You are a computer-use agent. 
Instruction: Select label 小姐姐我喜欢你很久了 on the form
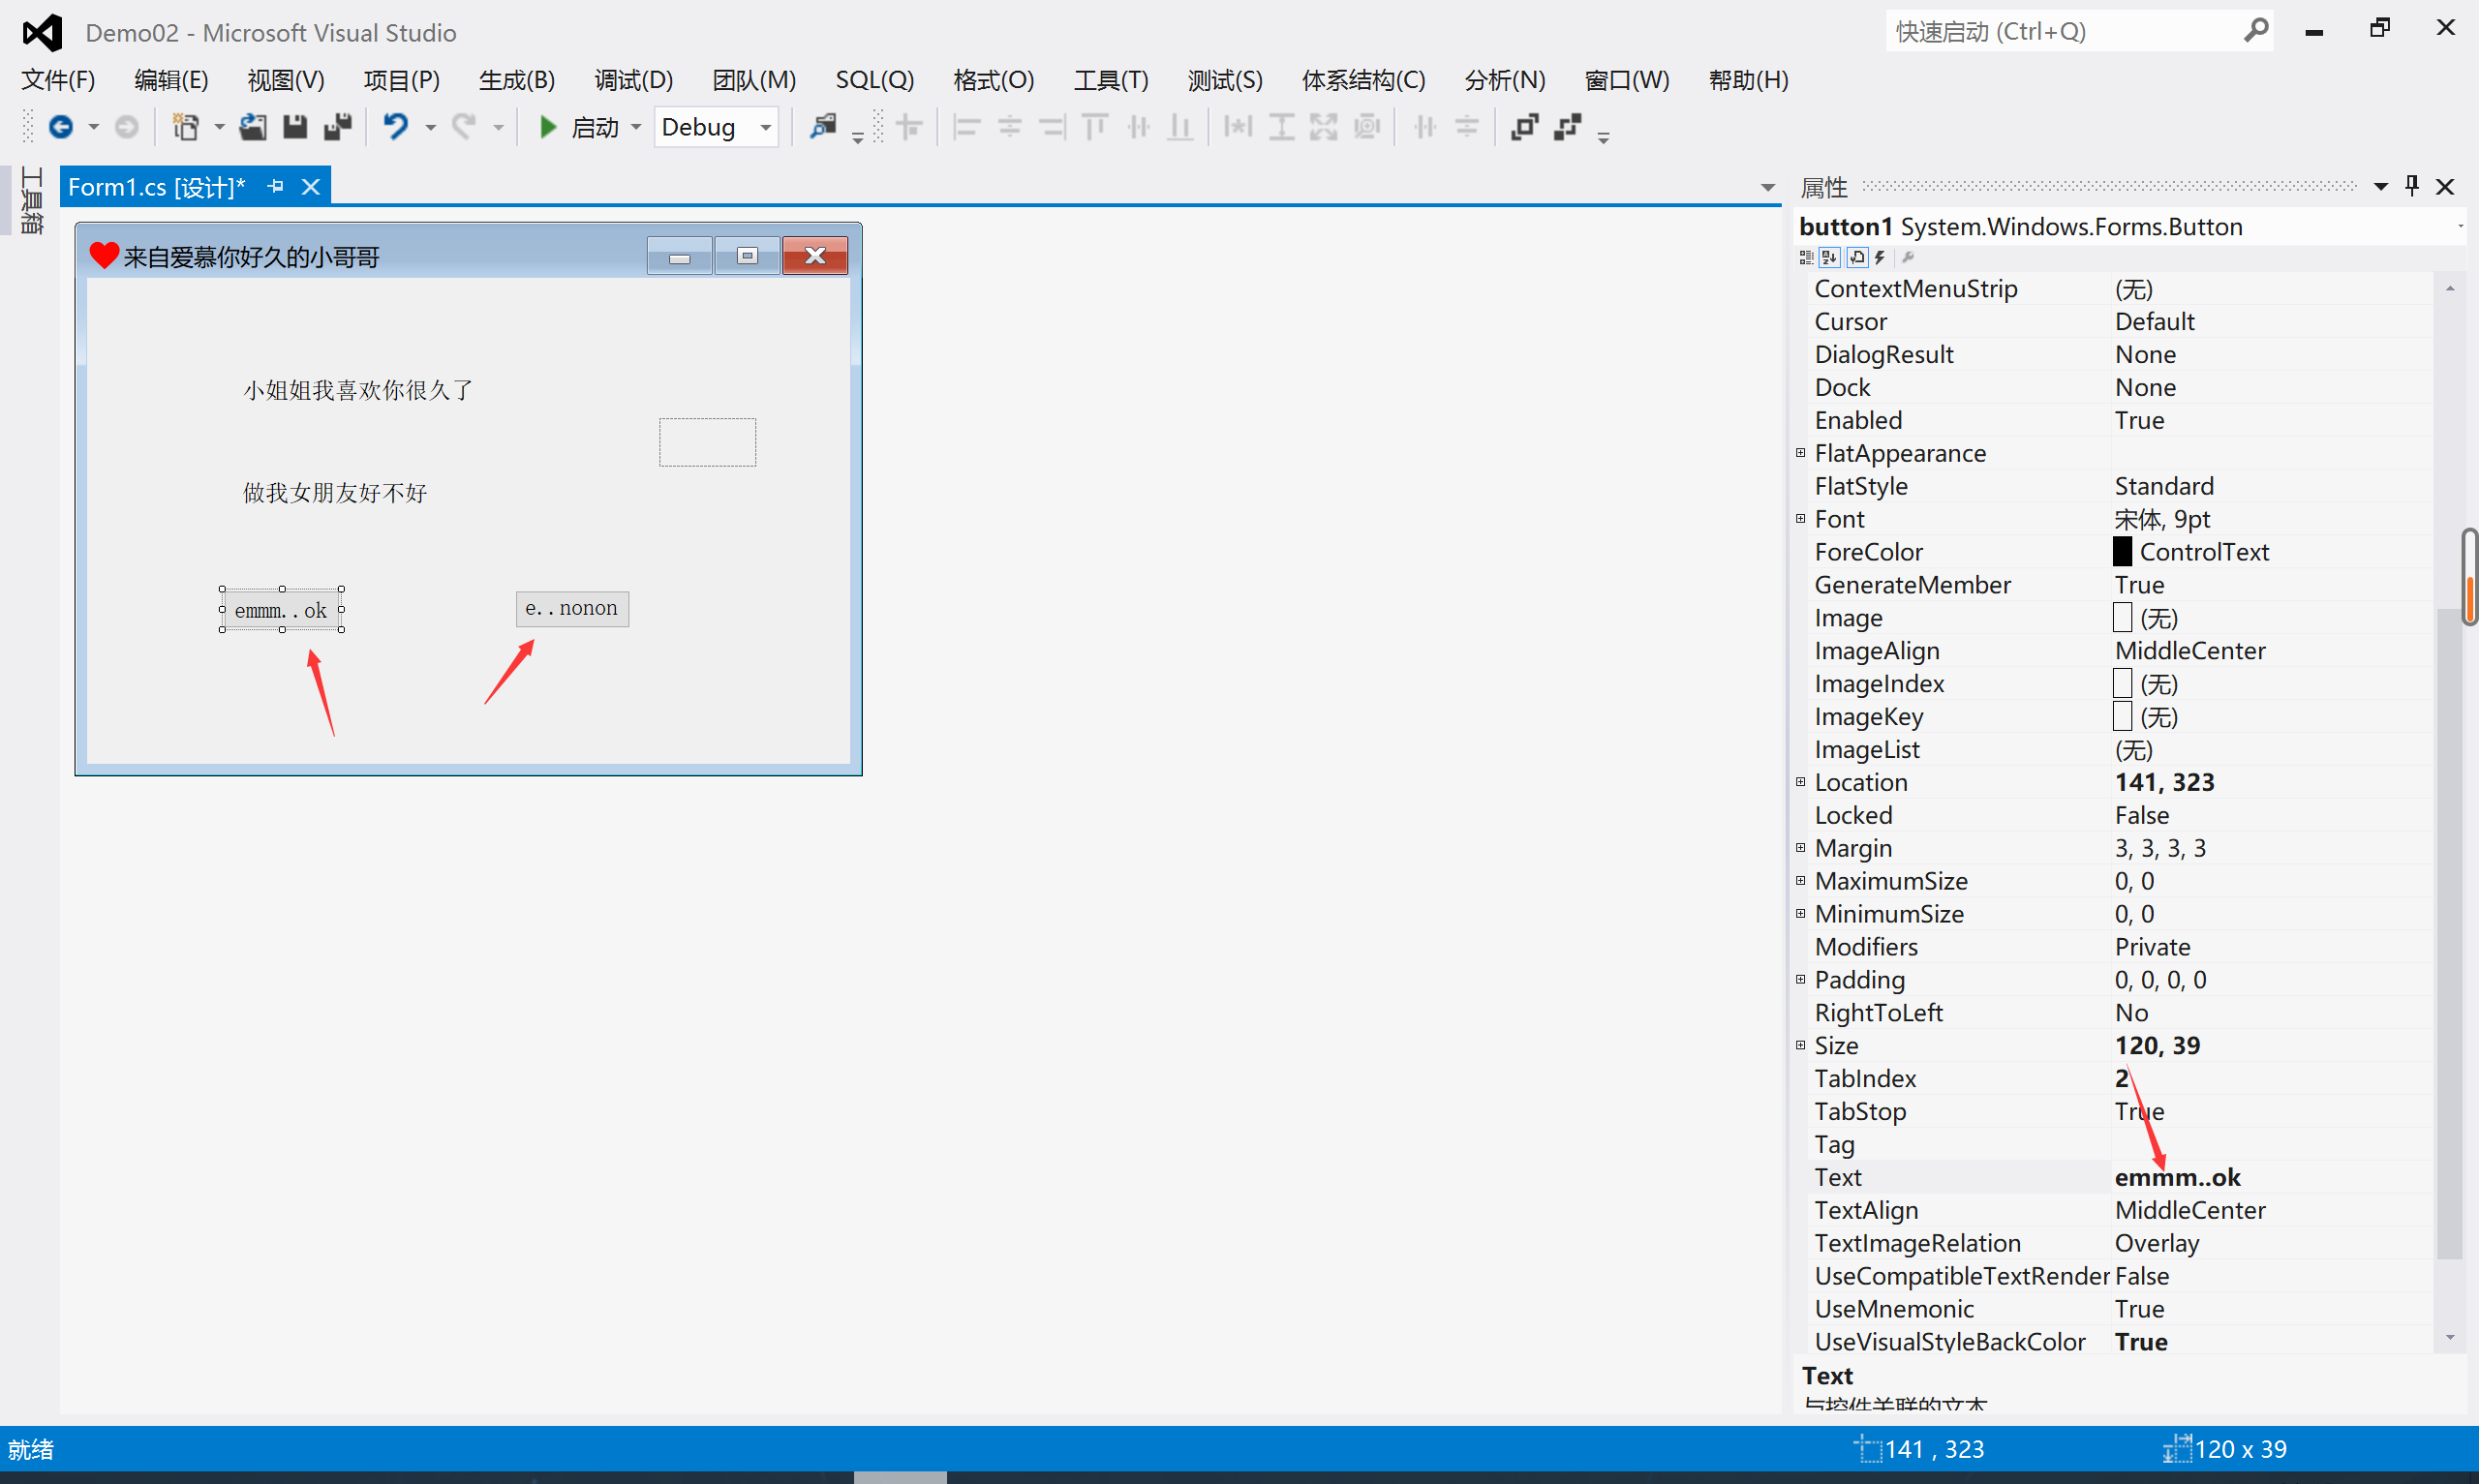358,390
